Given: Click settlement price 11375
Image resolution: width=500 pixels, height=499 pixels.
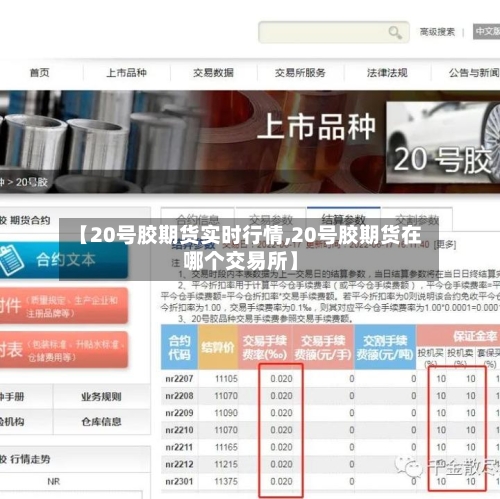Looking at the screenshot, I should (x=226, y=481).
